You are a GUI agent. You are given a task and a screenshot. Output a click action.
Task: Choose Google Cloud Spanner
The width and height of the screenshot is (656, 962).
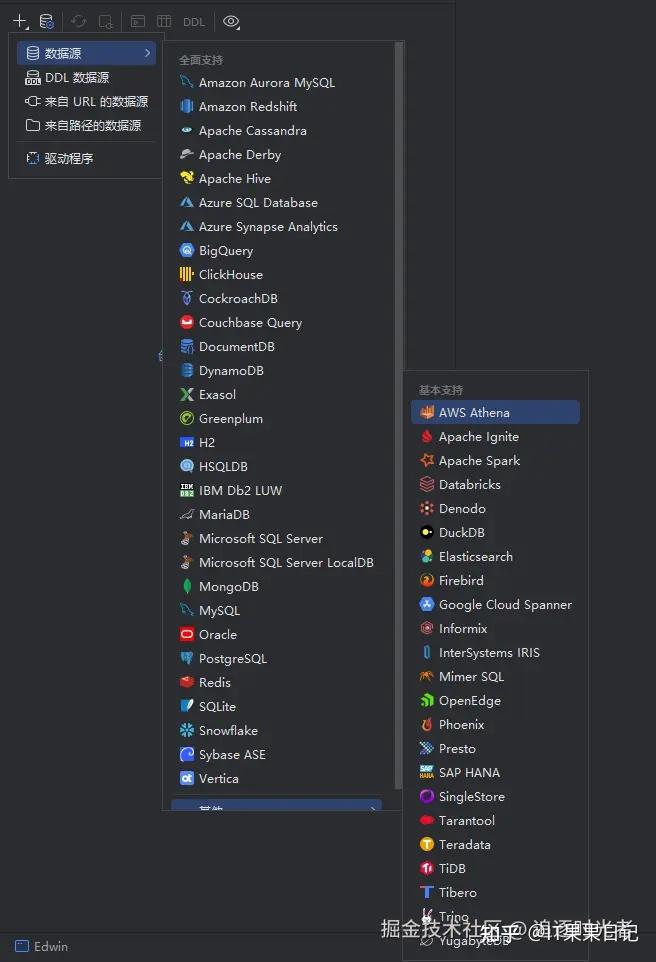[x=495, y=604]
